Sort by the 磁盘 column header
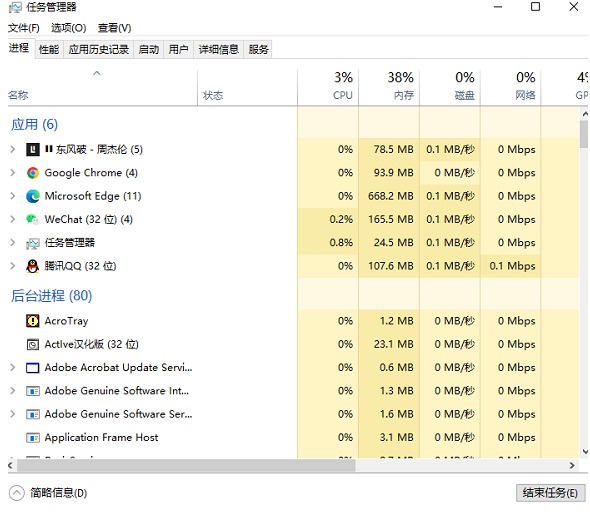The width and height of the screenshot is (590, 520). [450, 87]
